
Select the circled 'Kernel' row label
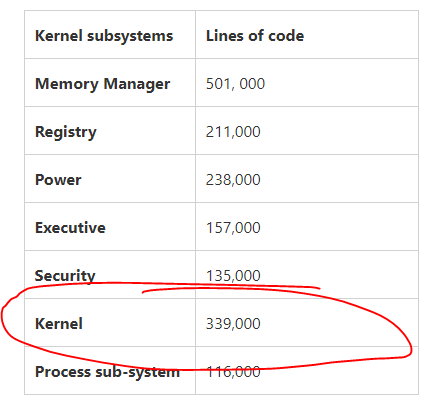pos(59,324)
